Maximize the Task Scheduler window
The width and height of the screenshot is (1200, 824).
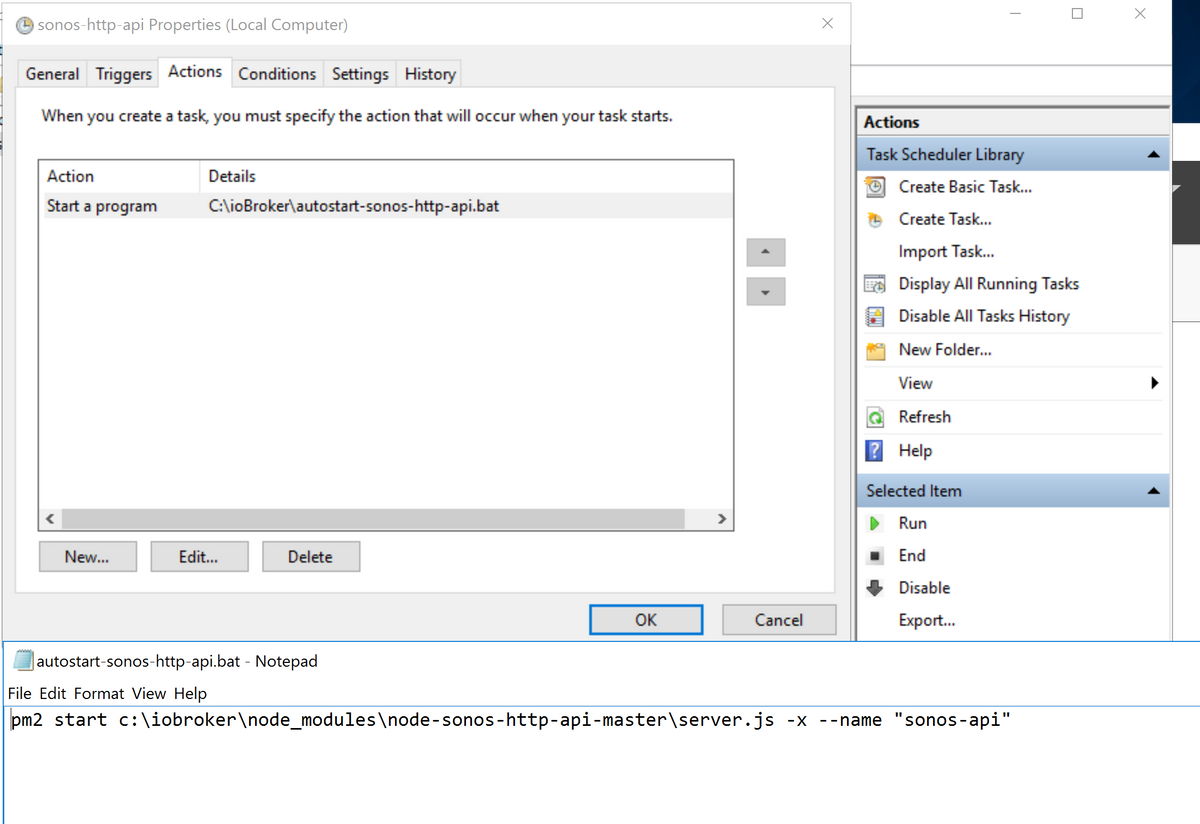tap(1077, 14)
